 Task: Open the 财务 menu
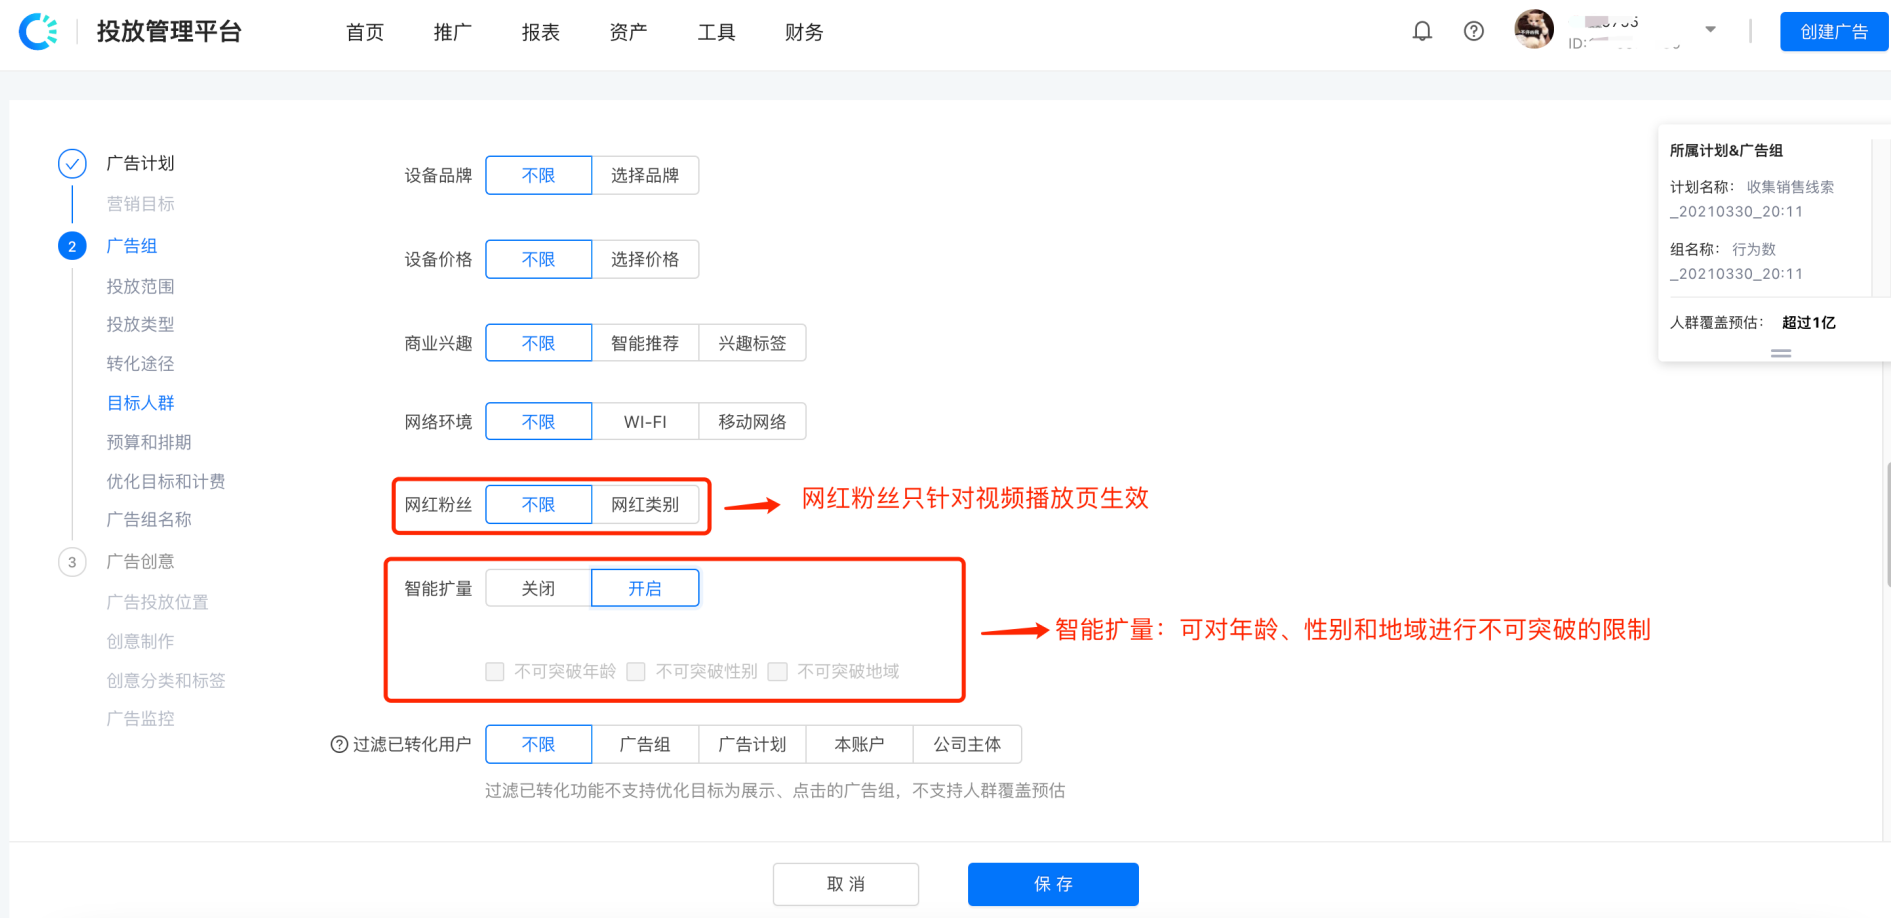804,31
